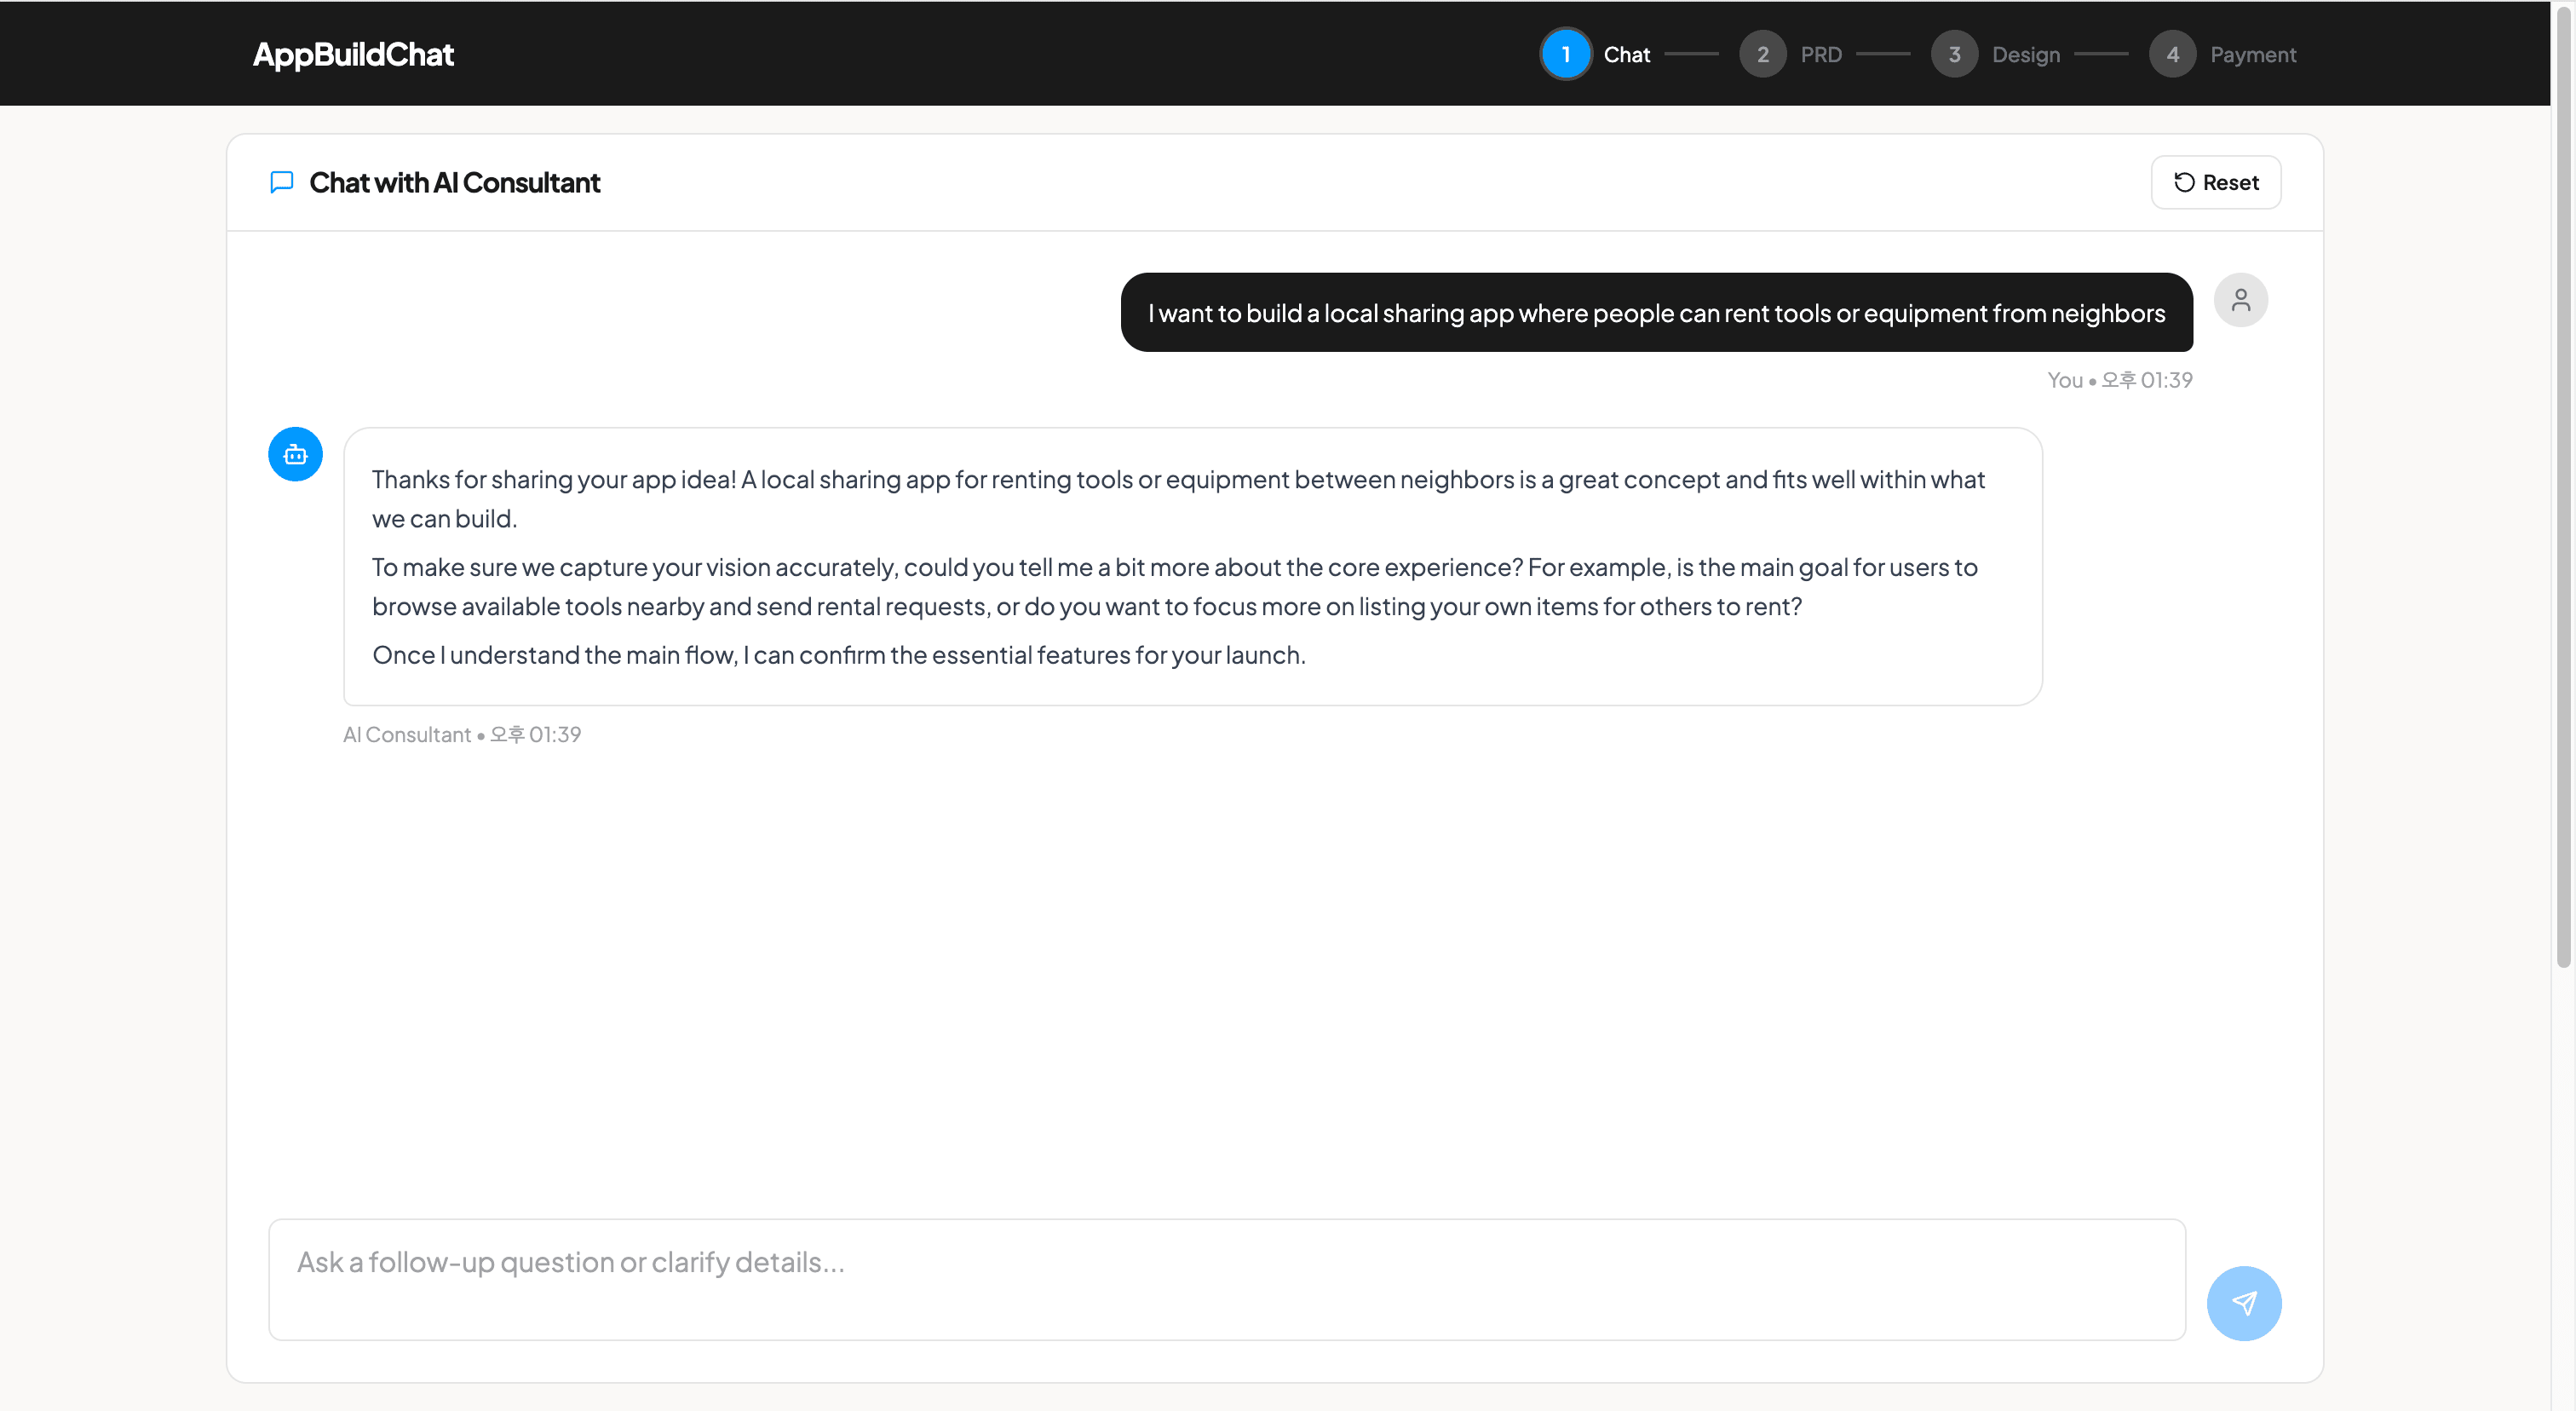Click the AI Consultant response message
Screen dimensions: 2576x1411
[1192, 567]
